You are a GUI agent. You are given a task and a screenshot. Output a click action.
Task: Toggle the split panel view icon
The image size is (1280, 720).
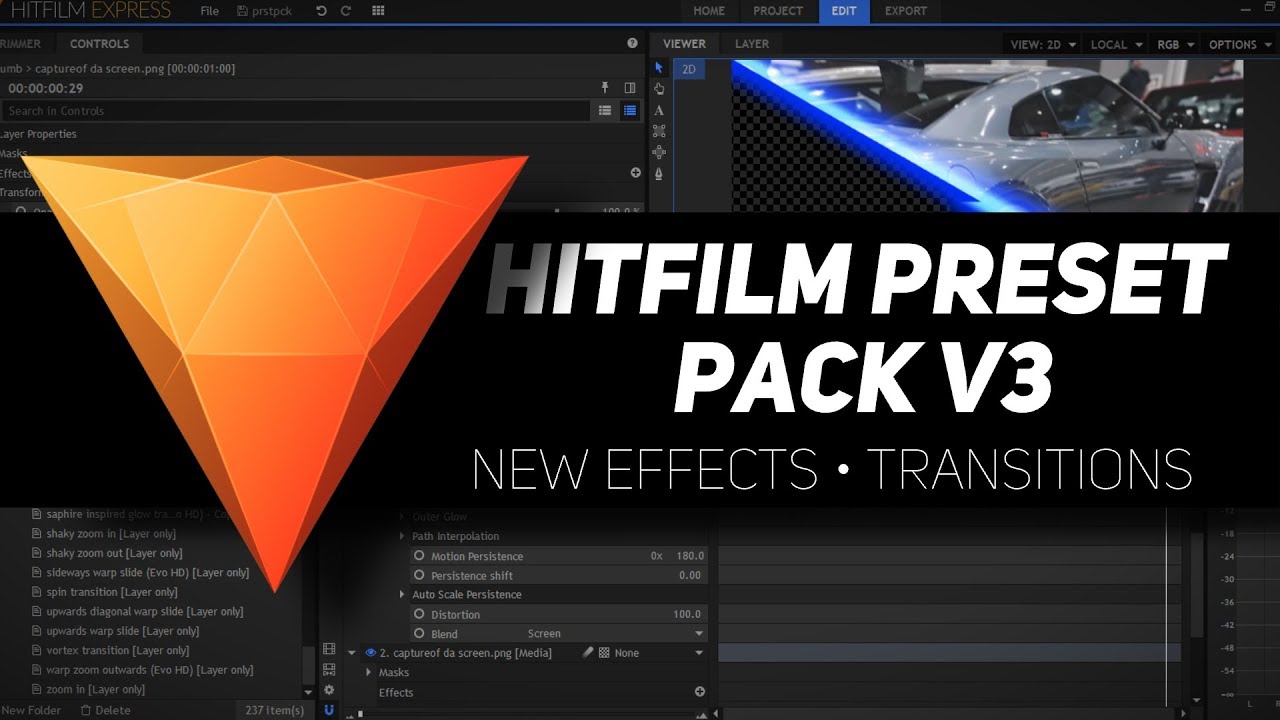[630, 88]
